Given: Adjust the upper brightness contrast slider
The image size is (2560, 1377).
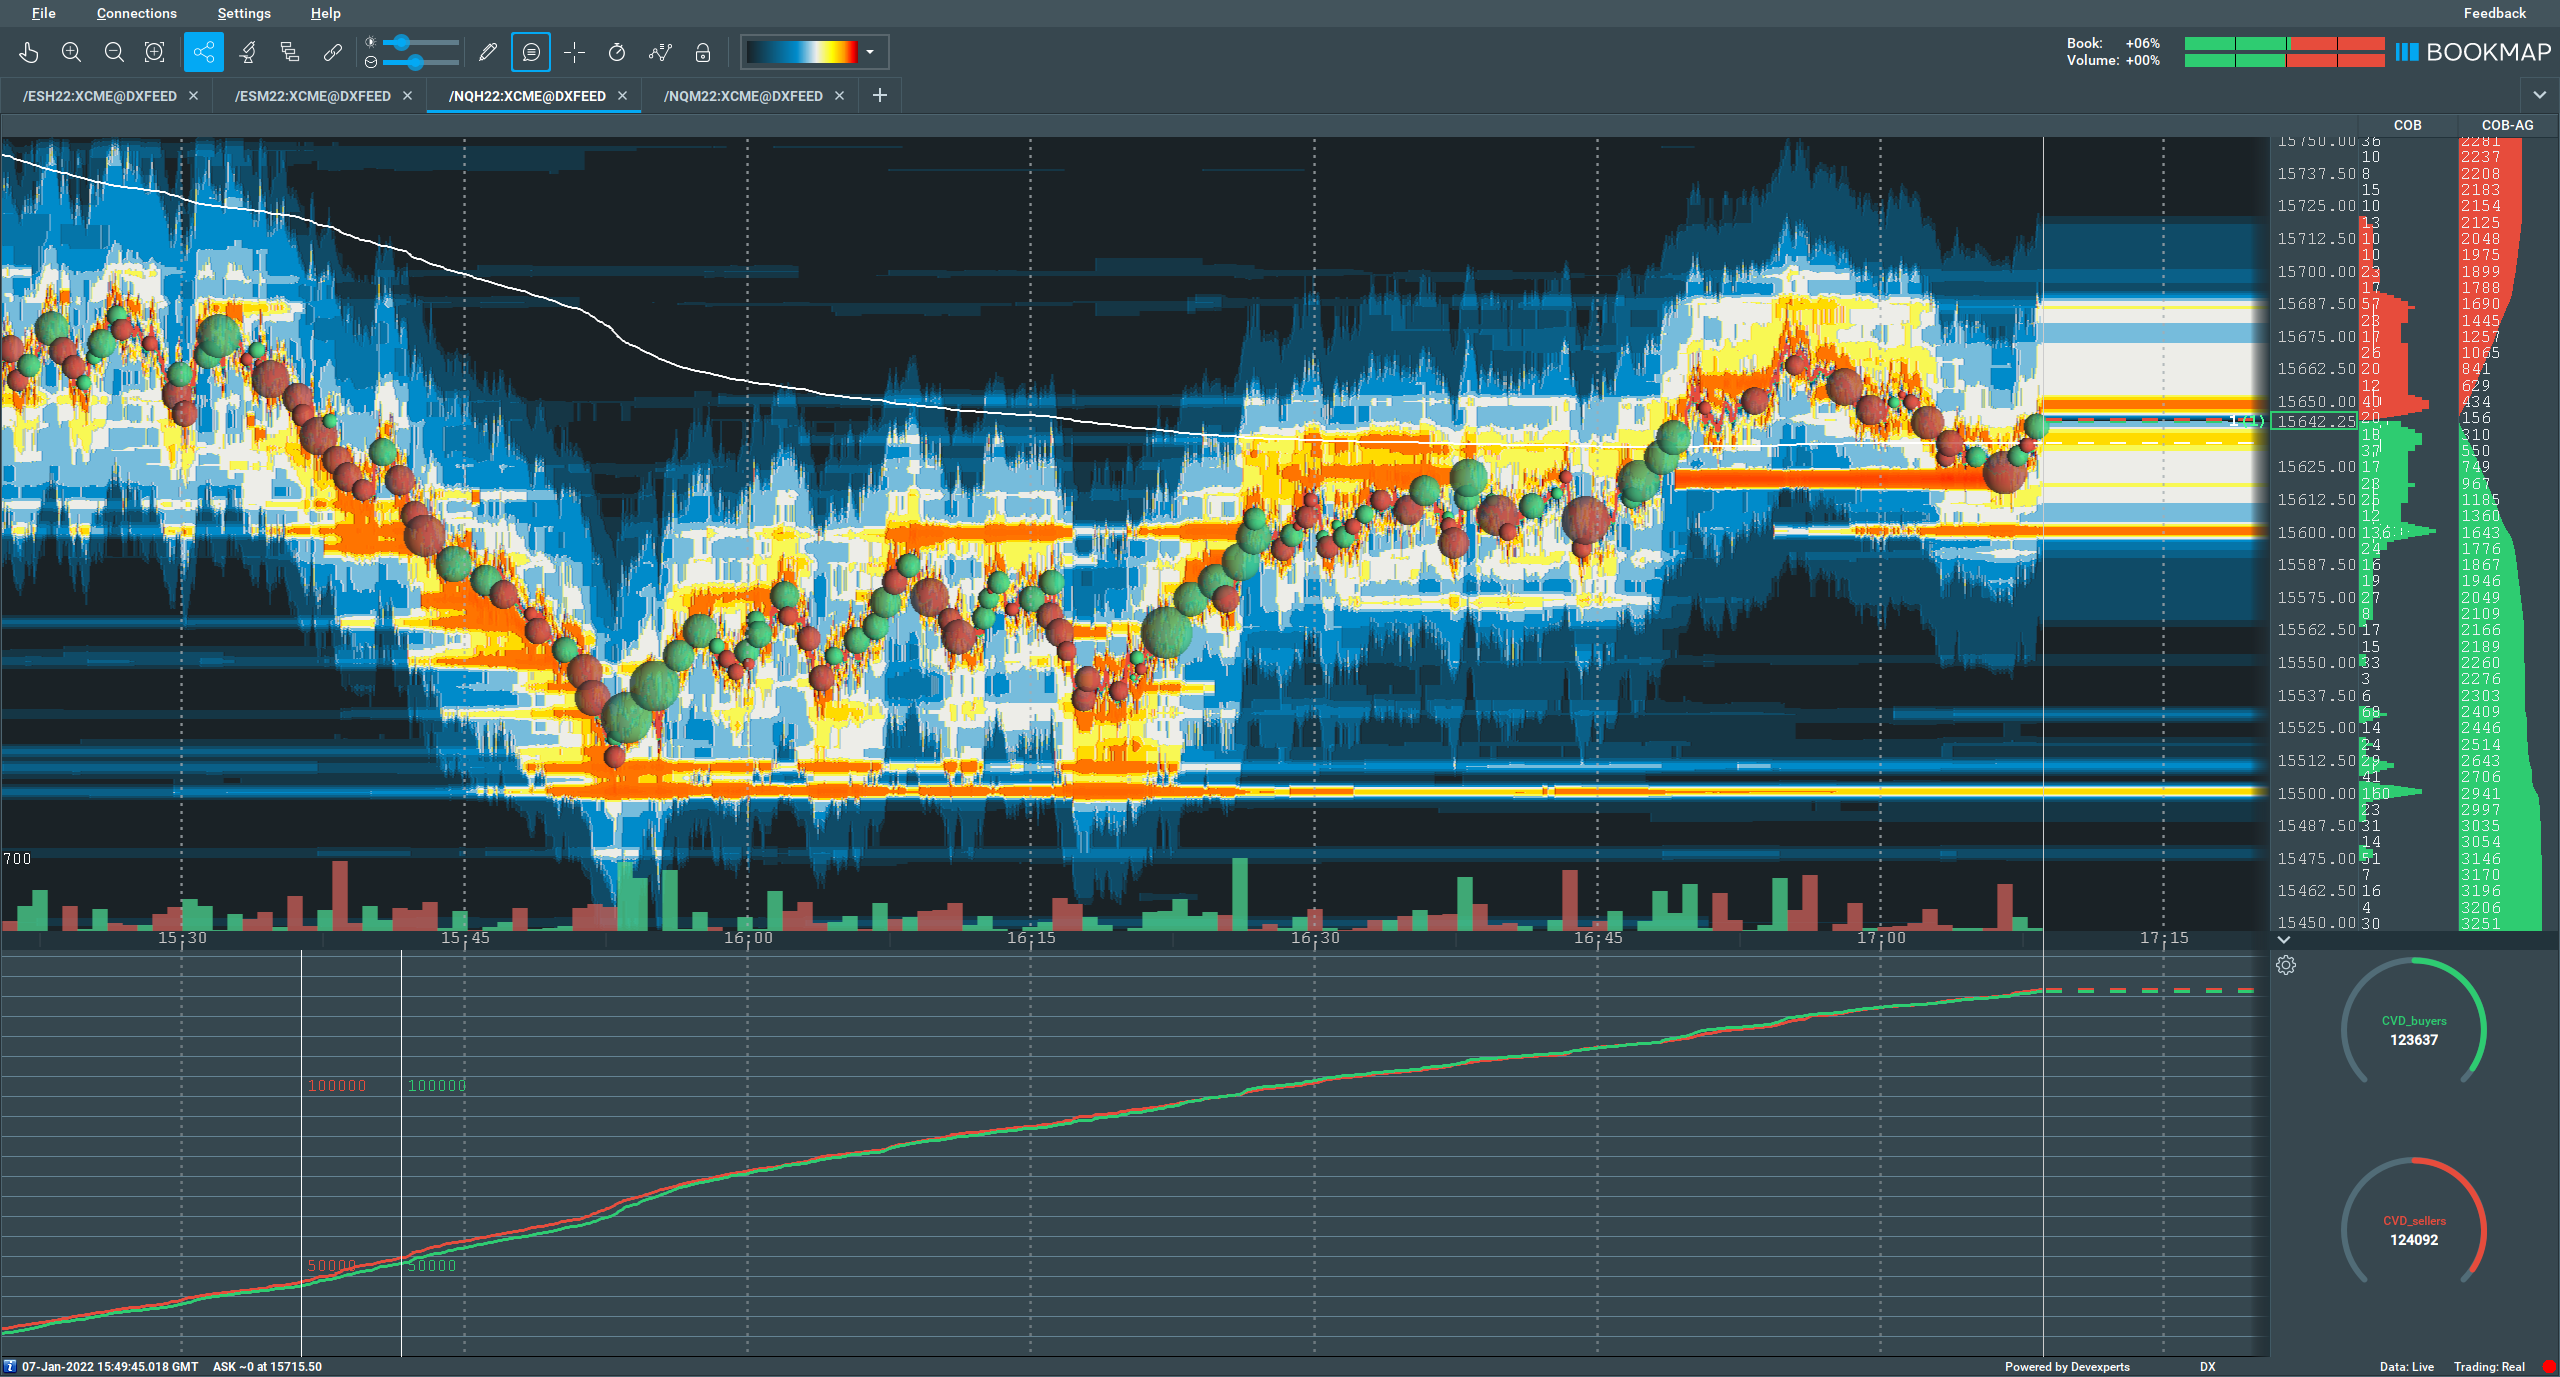Looking at the screenshot, I should tap(402, 43).
